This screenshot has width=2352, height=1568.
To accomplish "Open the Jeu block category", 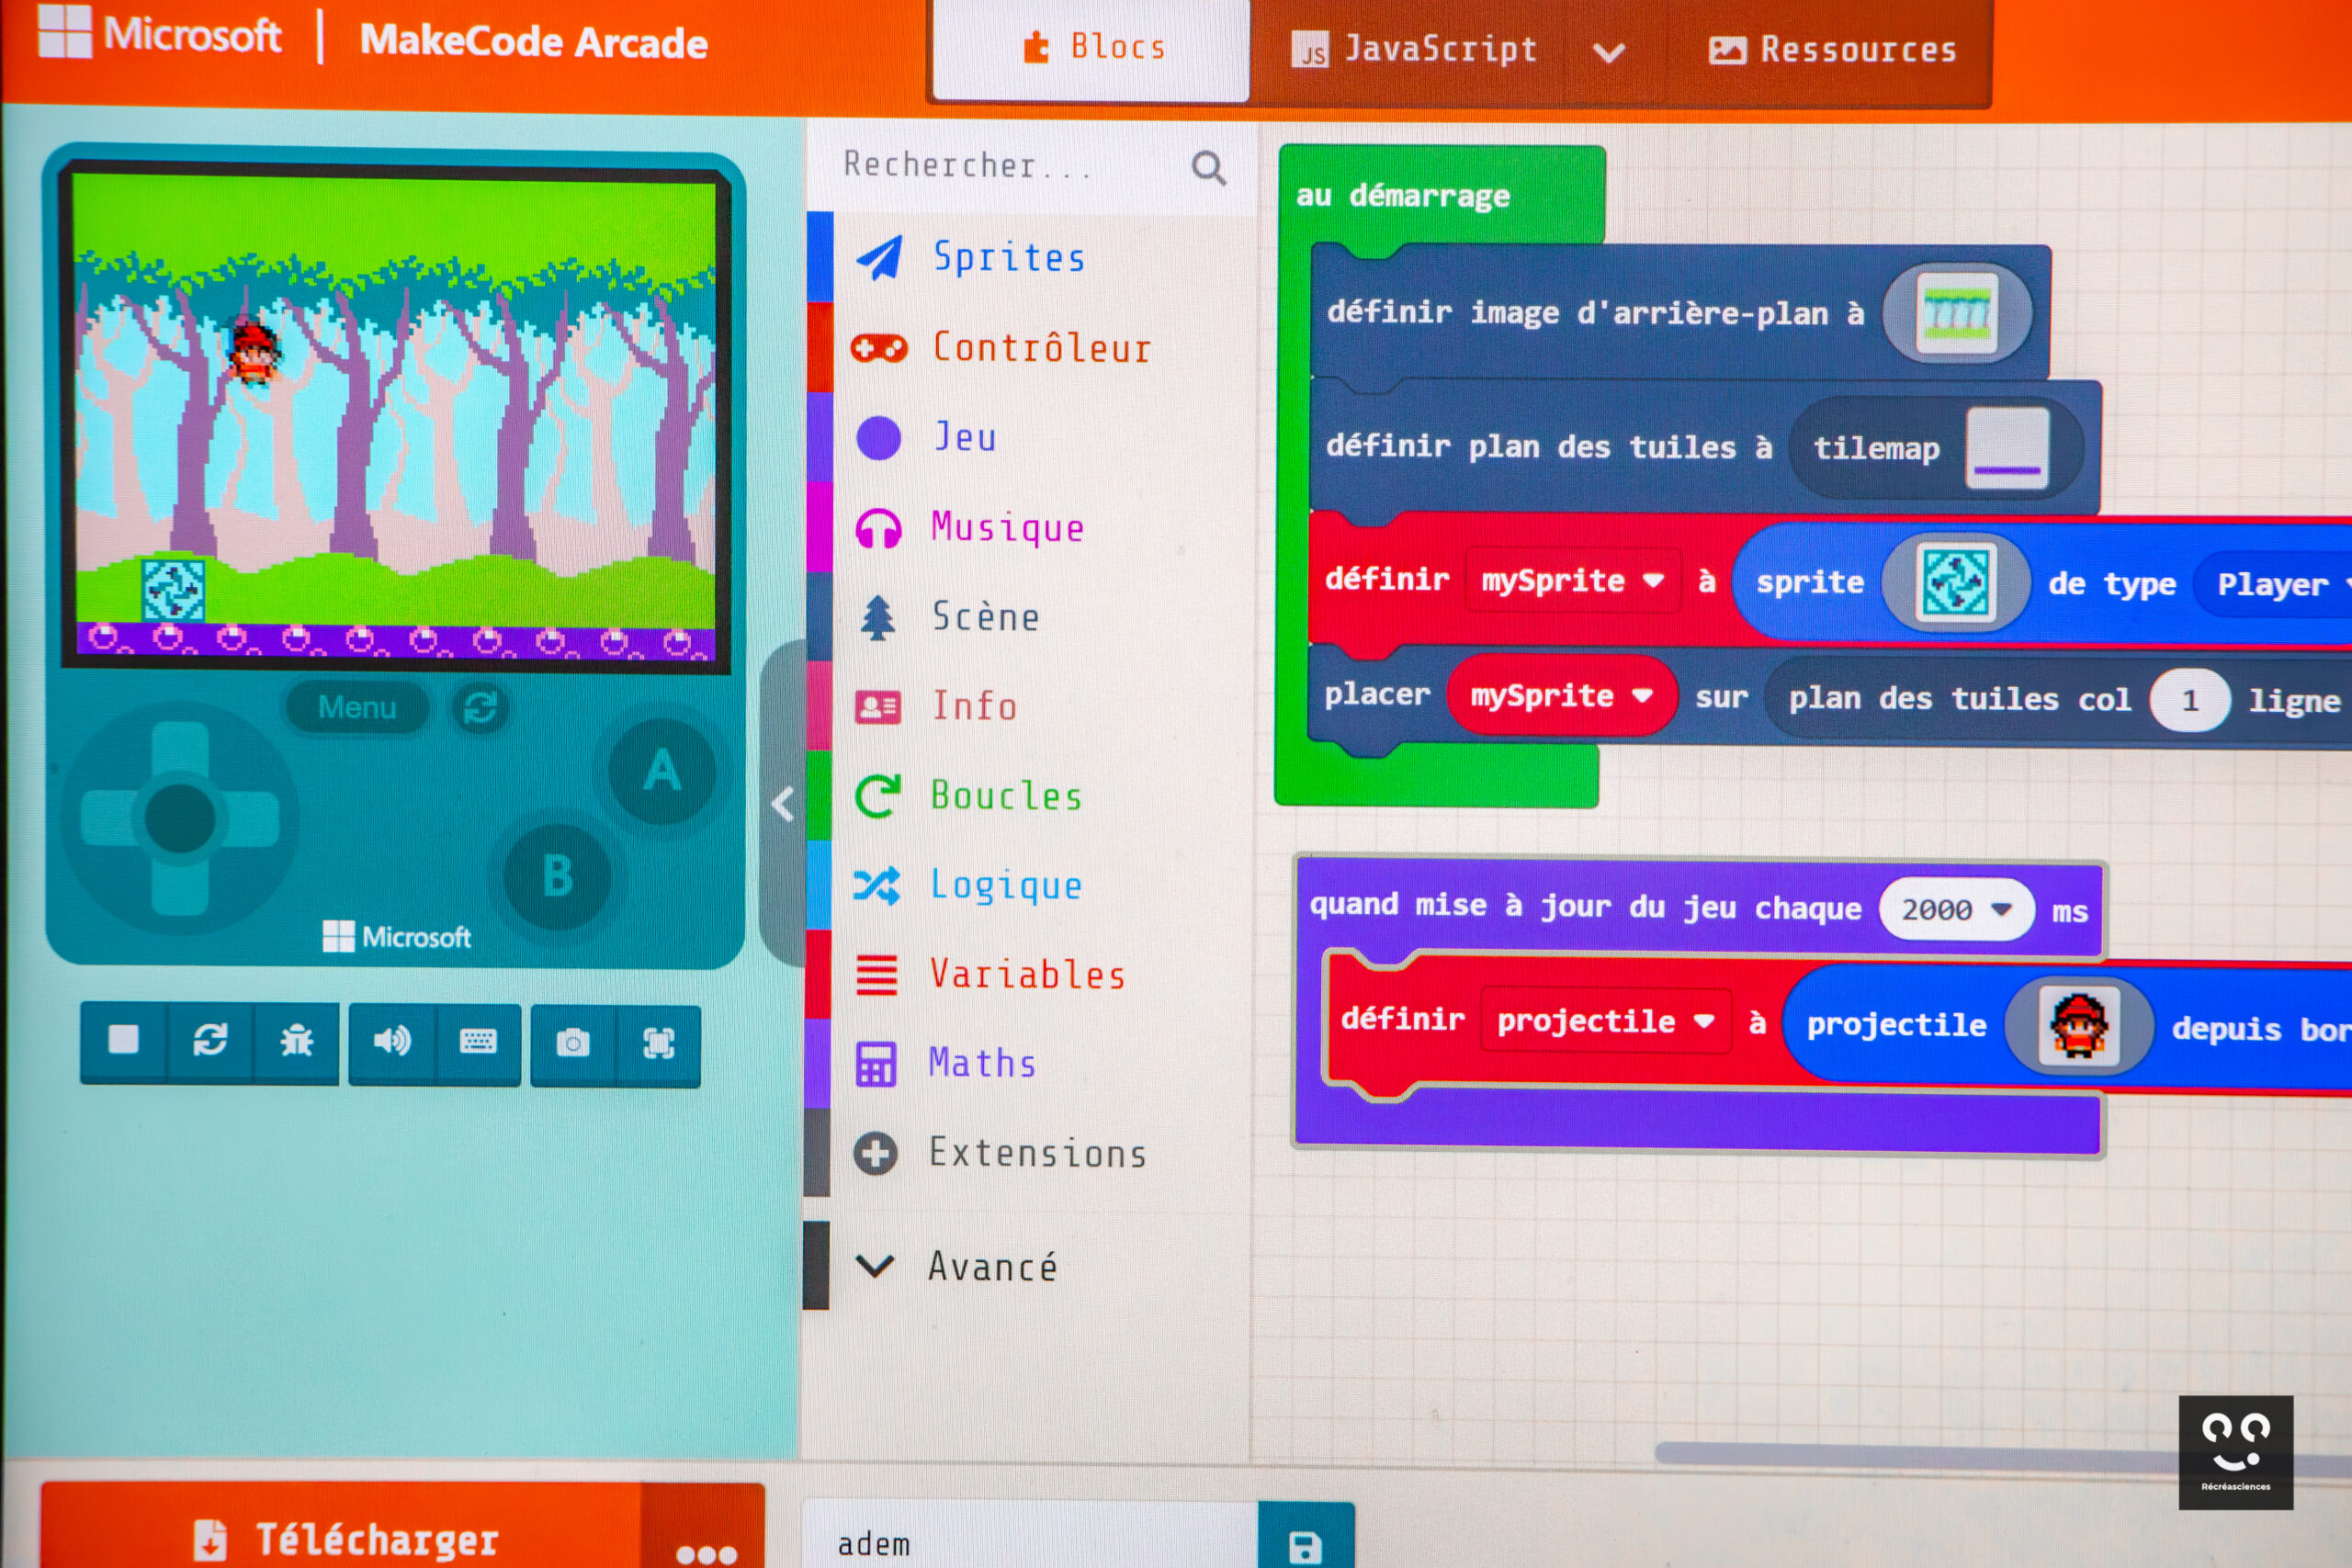I will click(1030, 437).
